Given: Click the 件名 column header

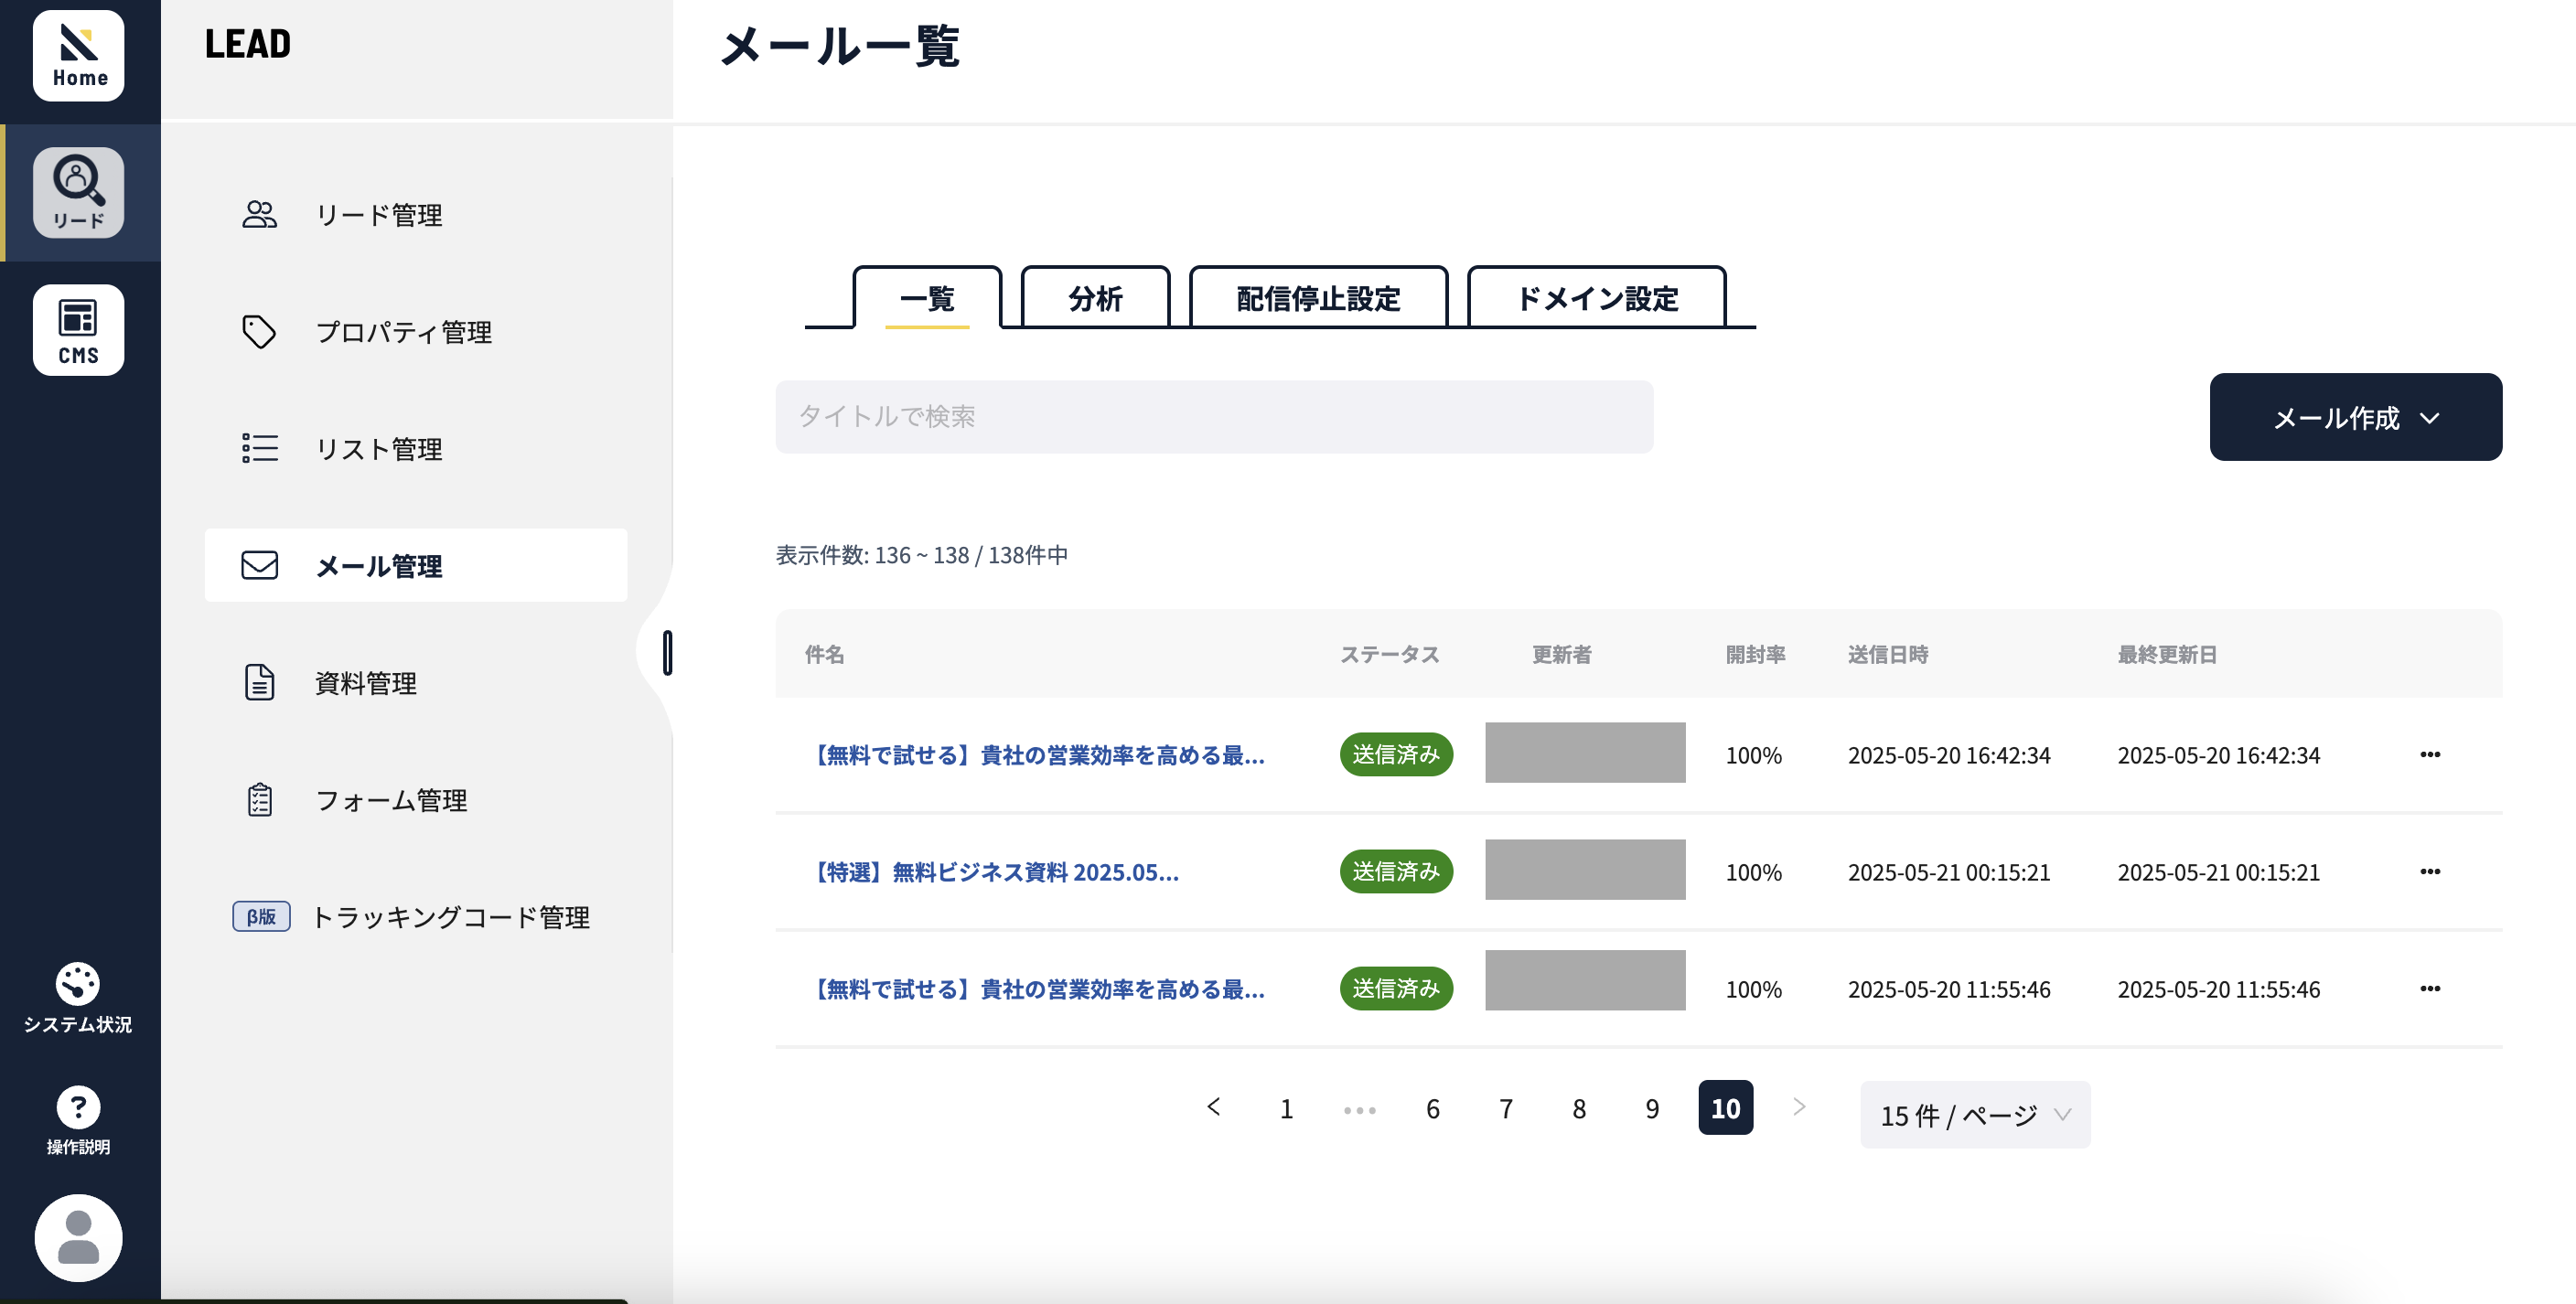Looking at the screenshot, I should click(x=825, y=654).
